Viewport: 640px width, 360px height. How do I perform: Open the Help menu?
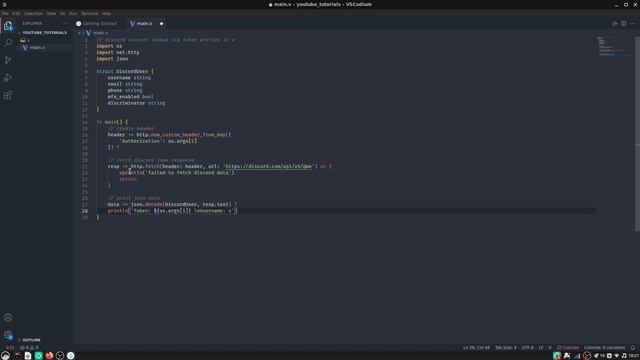tap(106, 13)
